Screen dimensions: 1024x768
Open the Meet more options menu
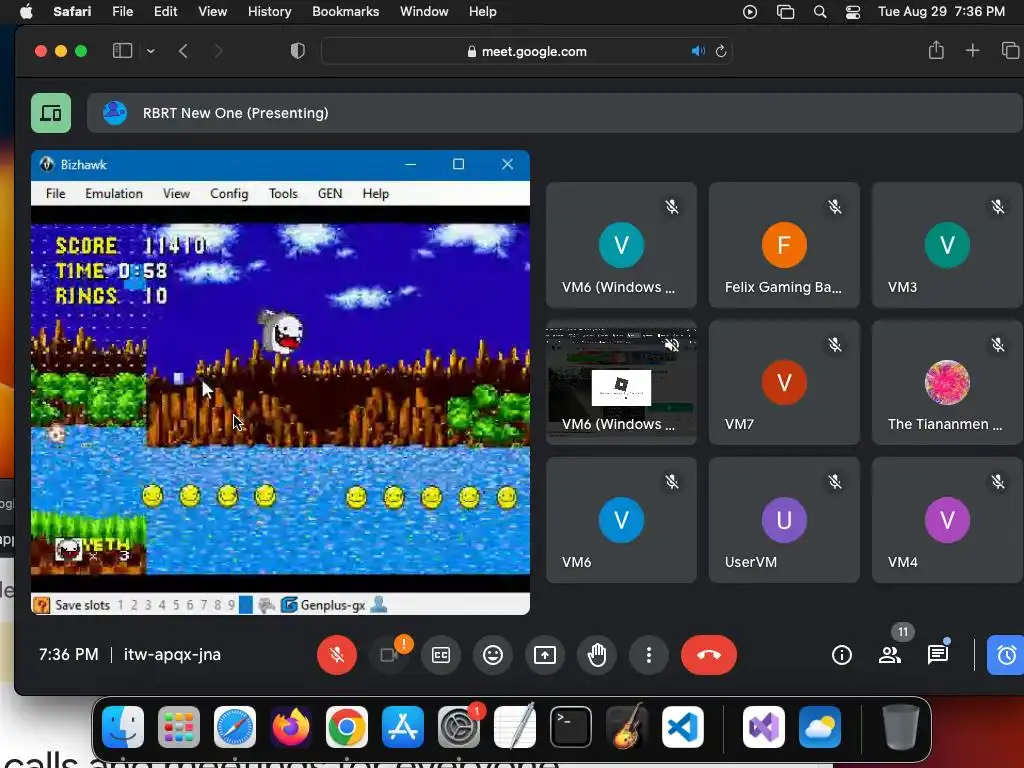[648, 654]
